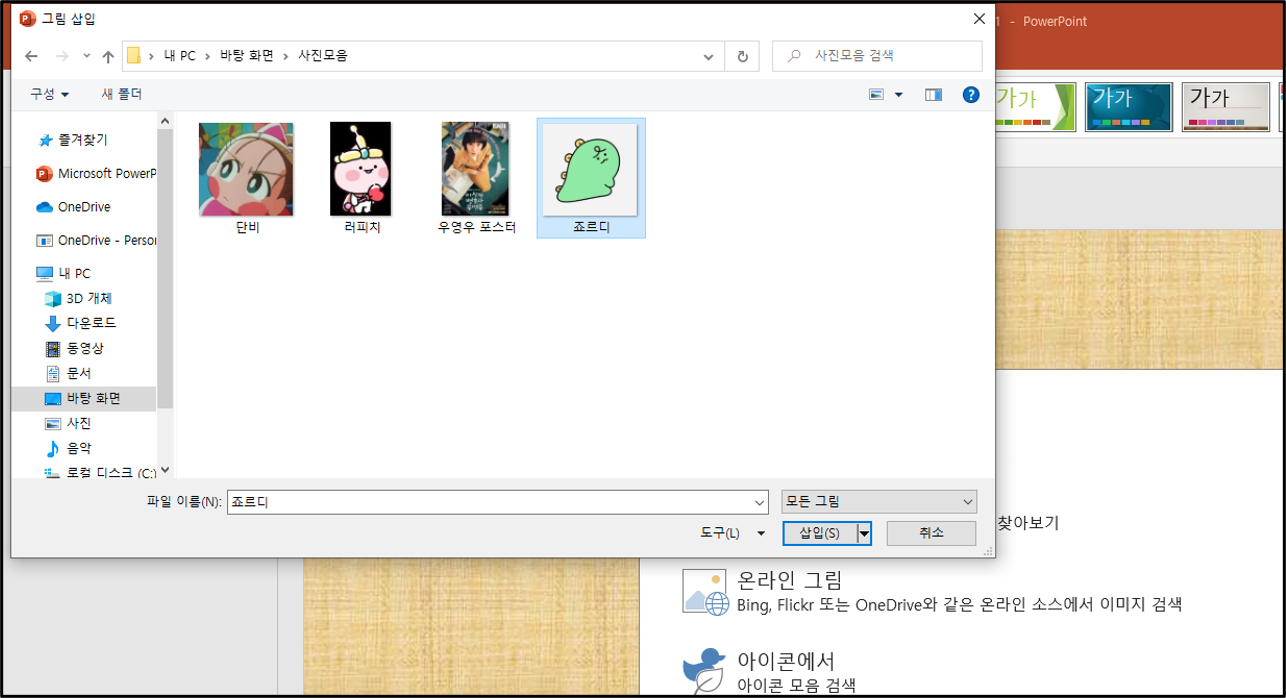Go back with the left arrow button
This screenshot has width=1286, height=698.
click(31, 57)
